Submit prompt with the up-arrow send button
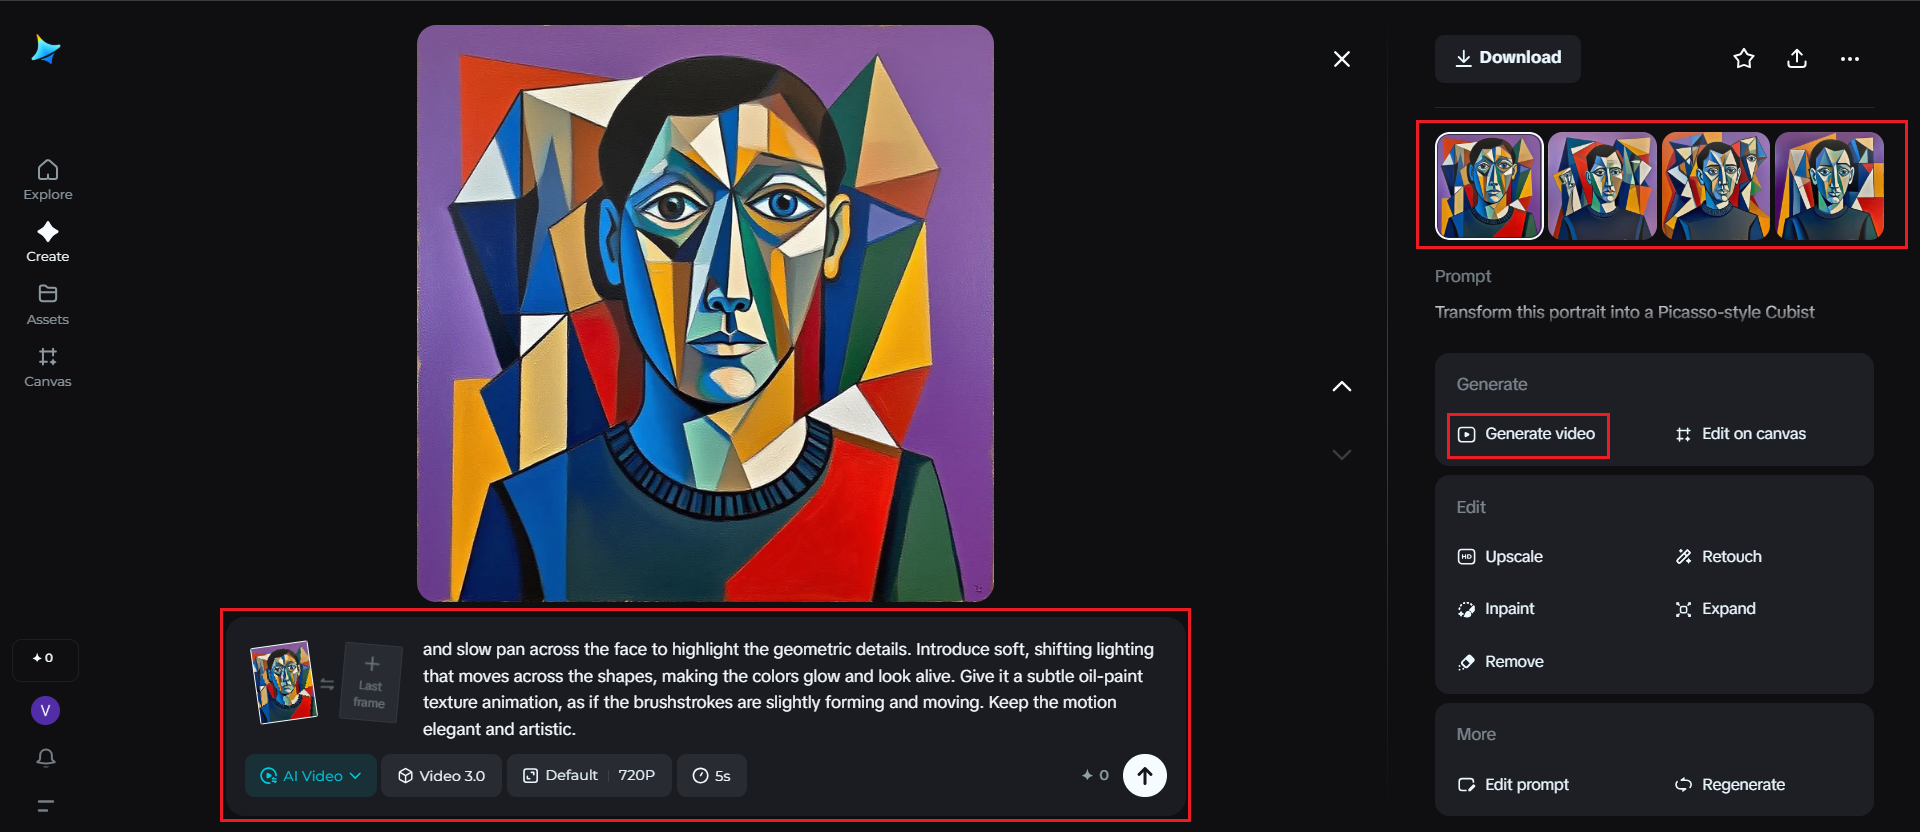The width and height of the screenshot is (1920, 832). click(x=1144, y=775)
